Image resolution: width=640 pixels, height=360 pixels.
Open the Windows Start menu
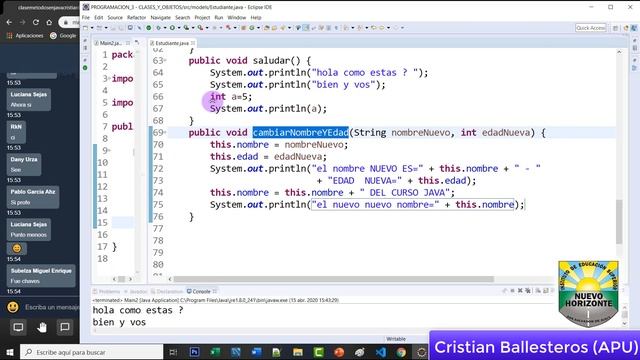pos(10,352)
